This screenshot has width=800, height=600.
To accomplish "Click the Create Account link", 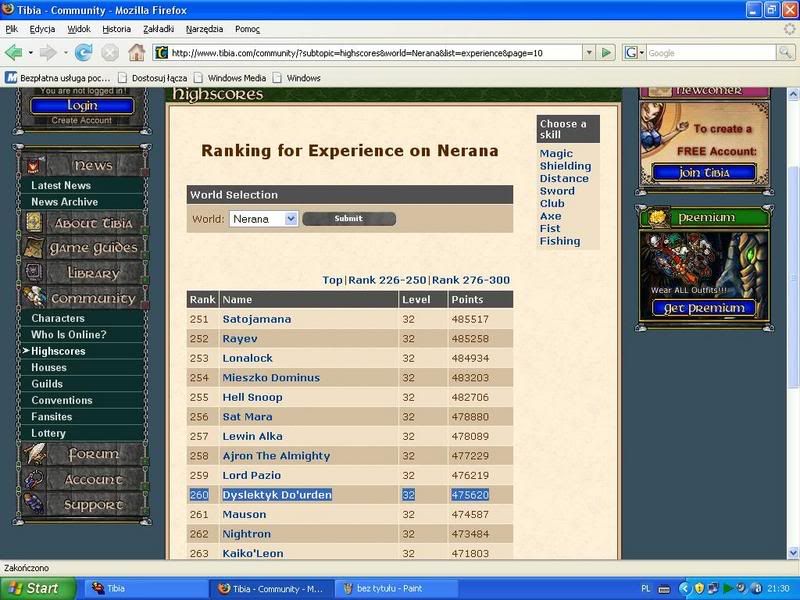I will pyautogui.click(x=82, y=120).
